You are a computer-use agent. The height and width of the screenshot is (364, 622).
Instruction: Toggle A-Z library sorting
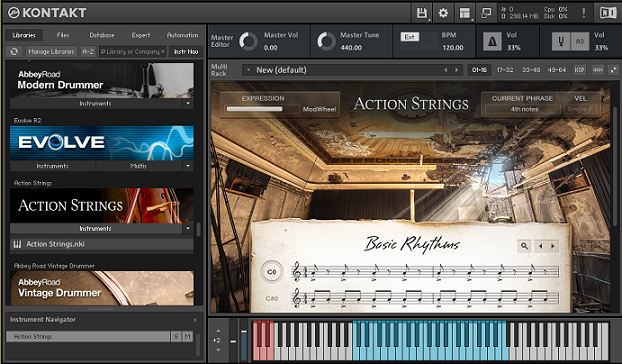[88, 52]
